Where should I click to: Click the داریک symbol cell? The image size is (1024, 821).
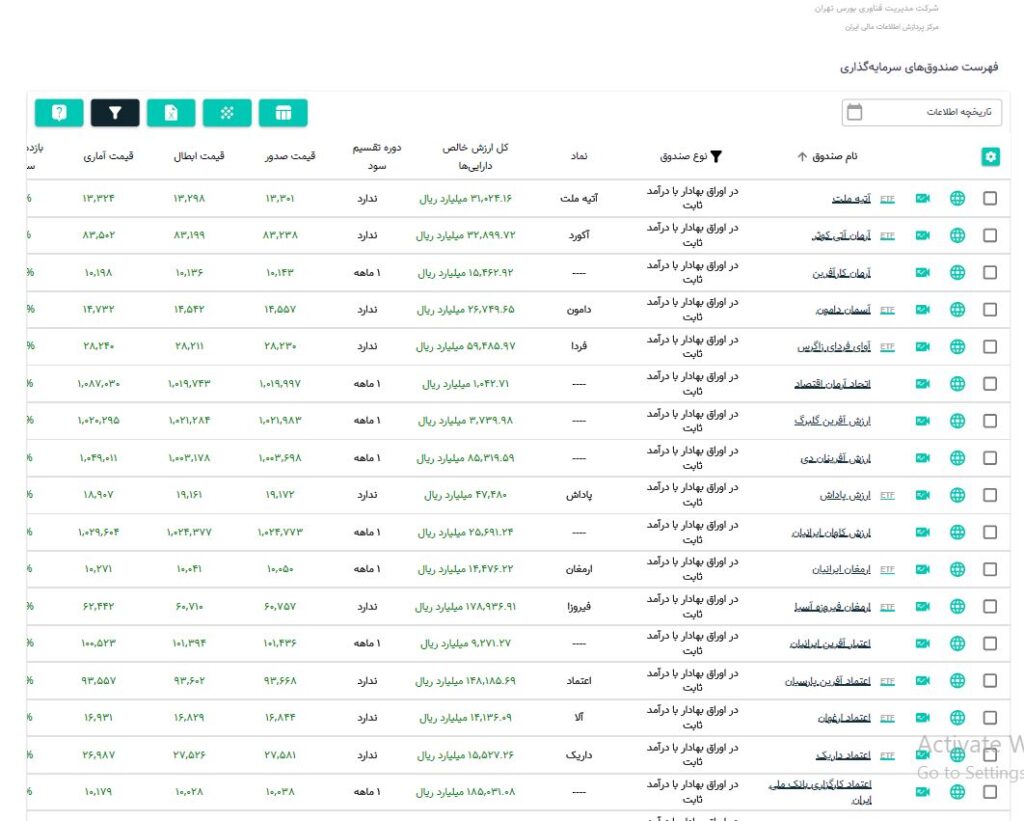click(x=579, y=755)
